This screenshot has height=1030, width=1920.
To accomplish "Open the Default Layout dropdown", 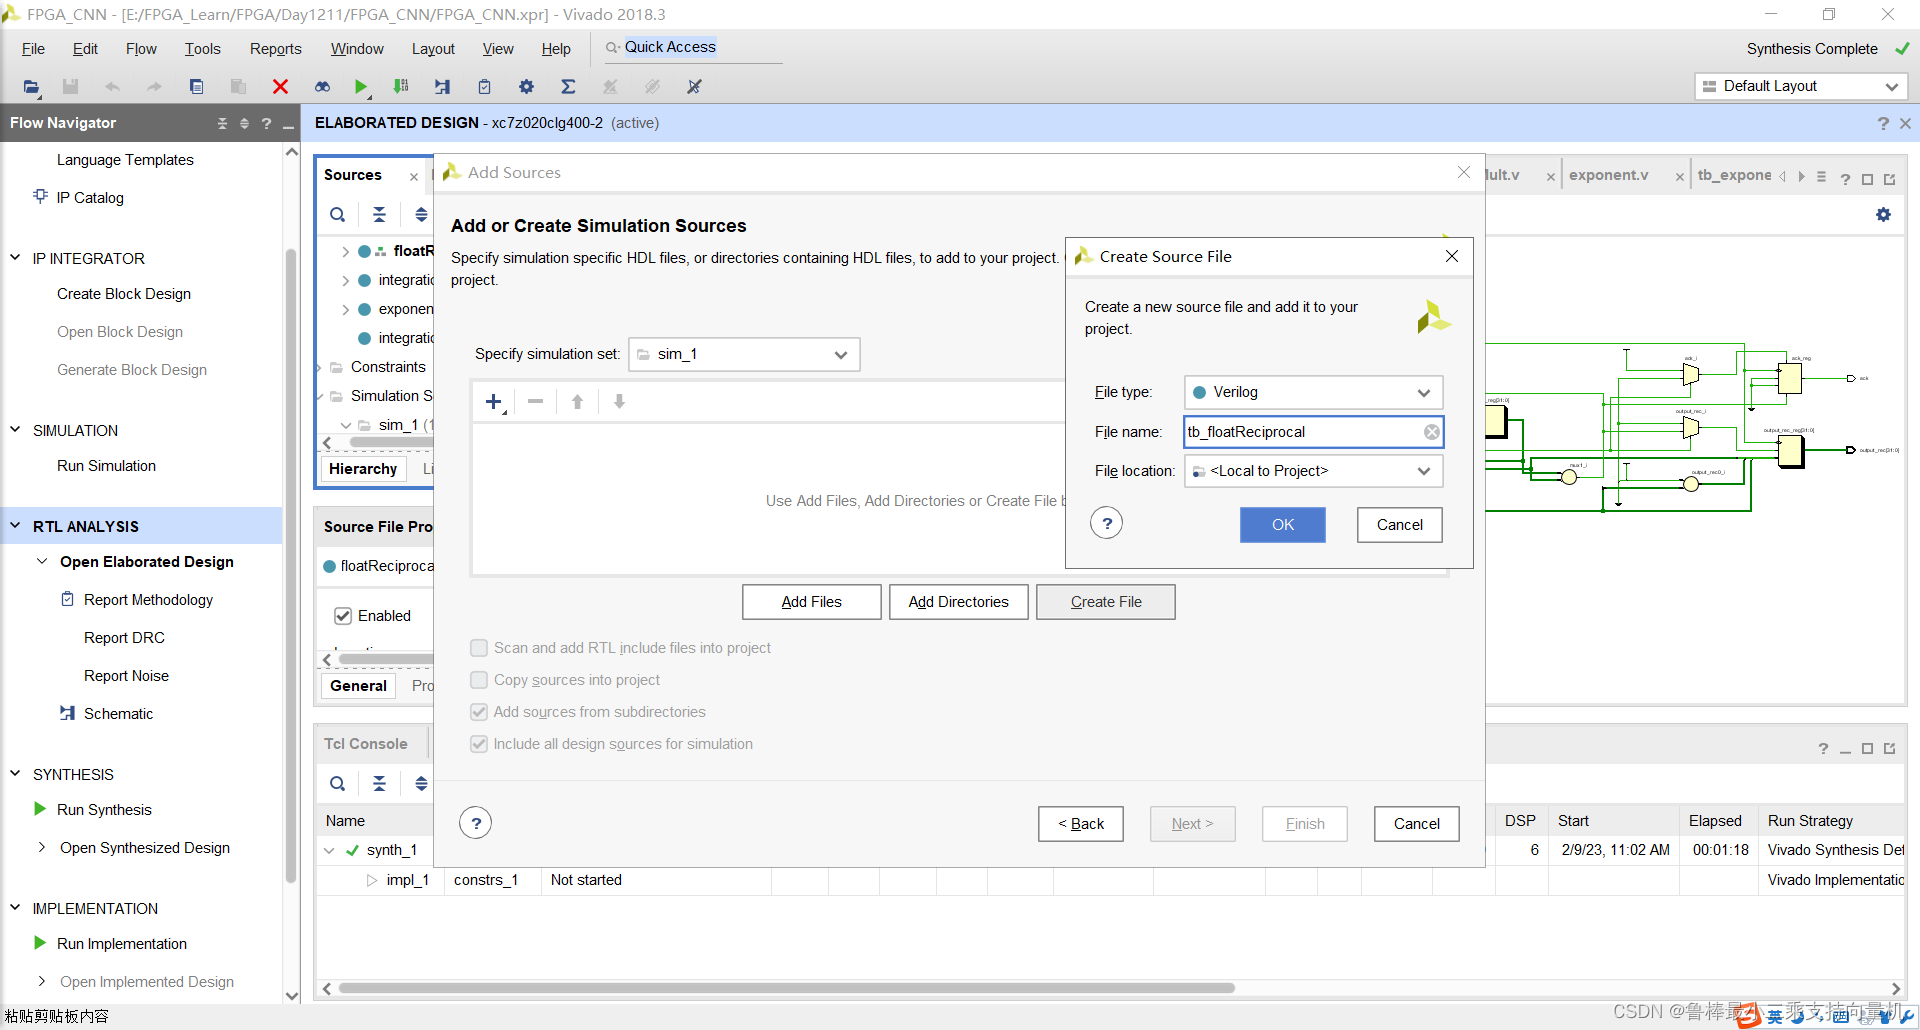I will [1801, 86].
